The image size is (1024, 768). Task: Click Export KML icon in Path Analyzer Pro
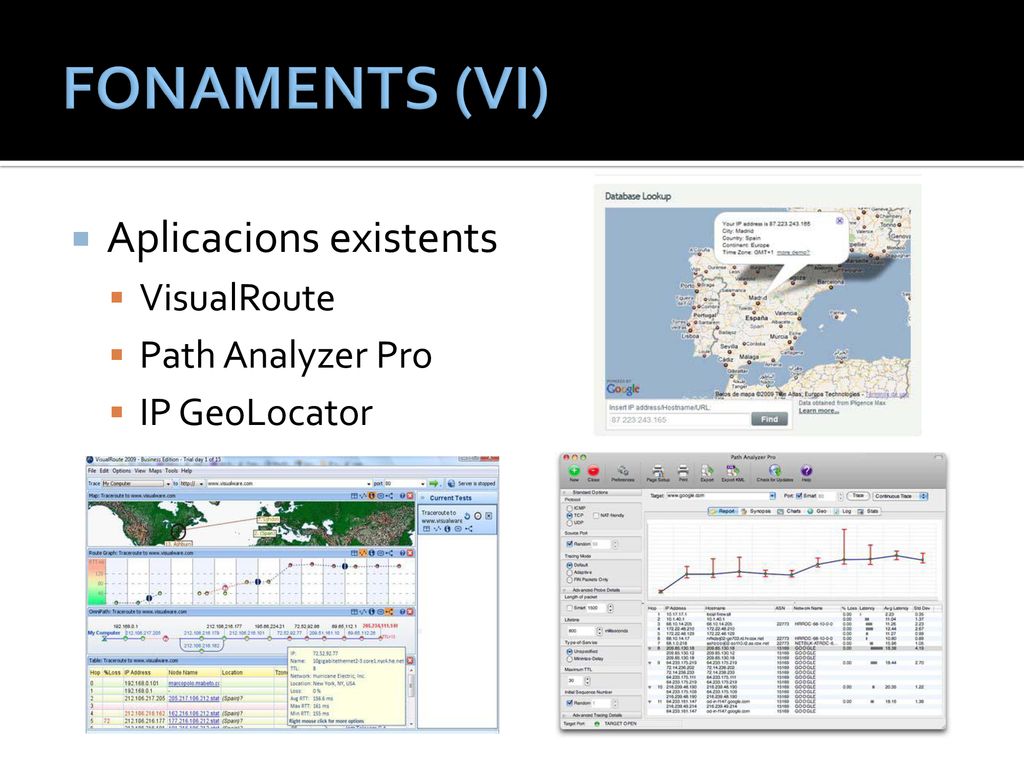pyautogui.click(x=733, y=471)
